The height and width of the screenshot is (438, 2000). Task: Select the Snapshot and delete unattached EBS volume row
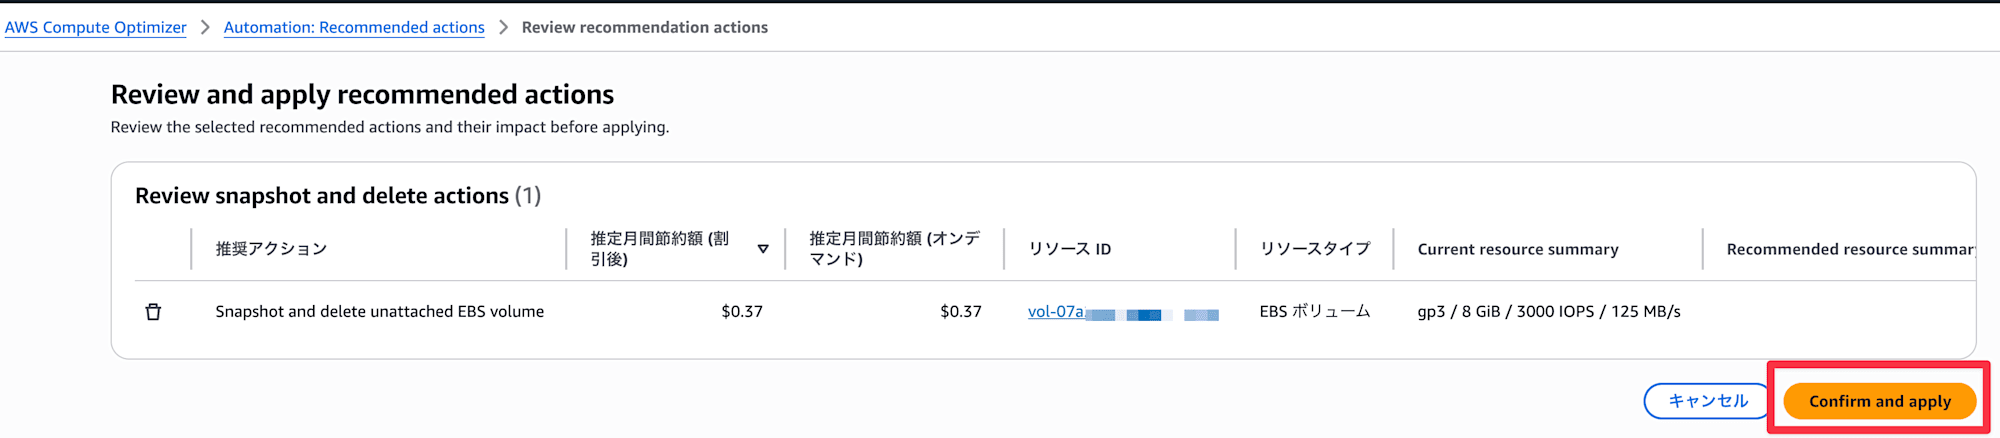380,312
